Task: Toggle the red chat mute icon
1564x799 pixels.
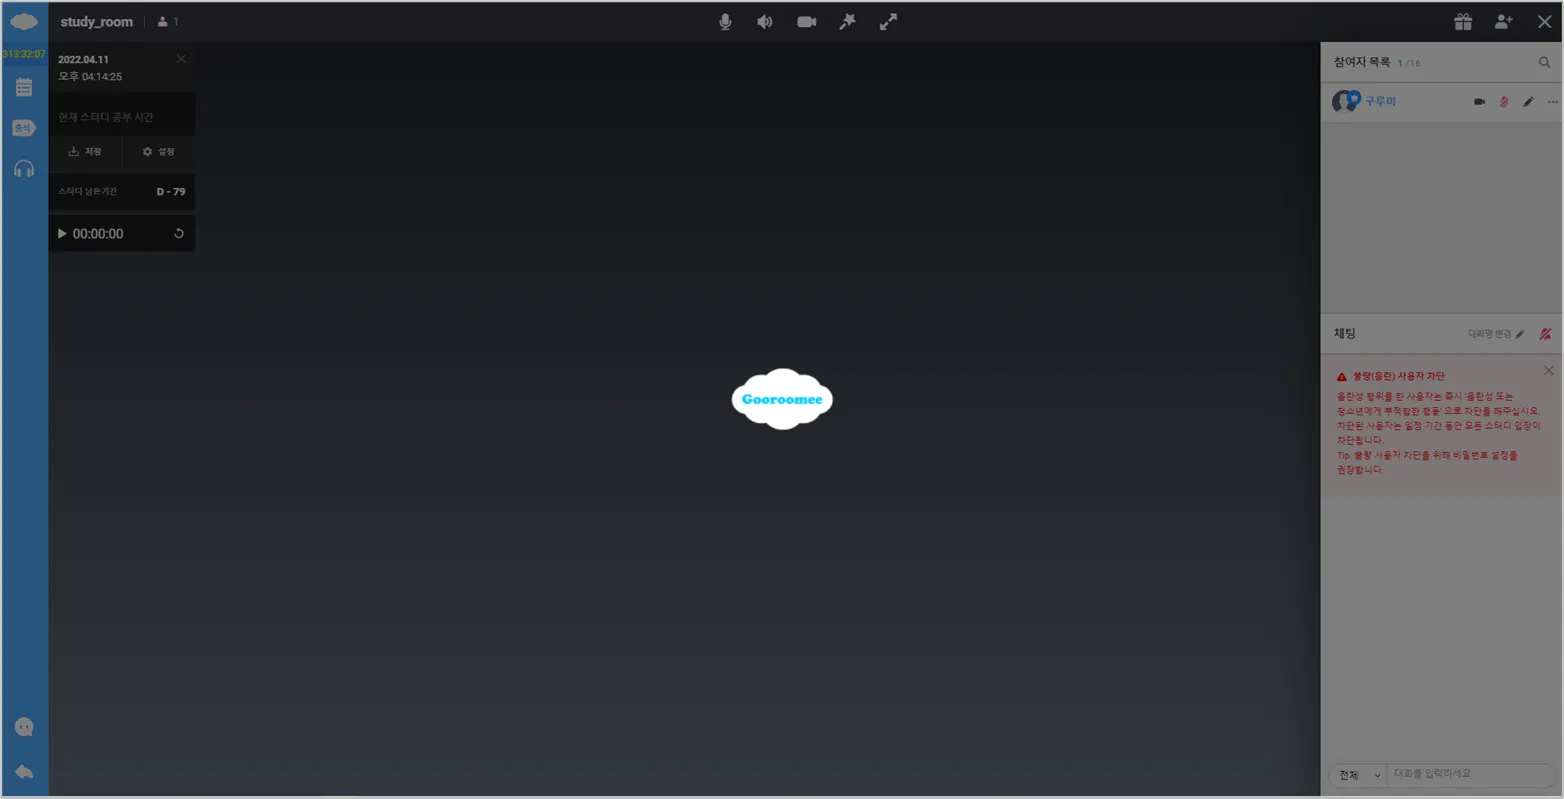Action: (x=1545, y=334)
